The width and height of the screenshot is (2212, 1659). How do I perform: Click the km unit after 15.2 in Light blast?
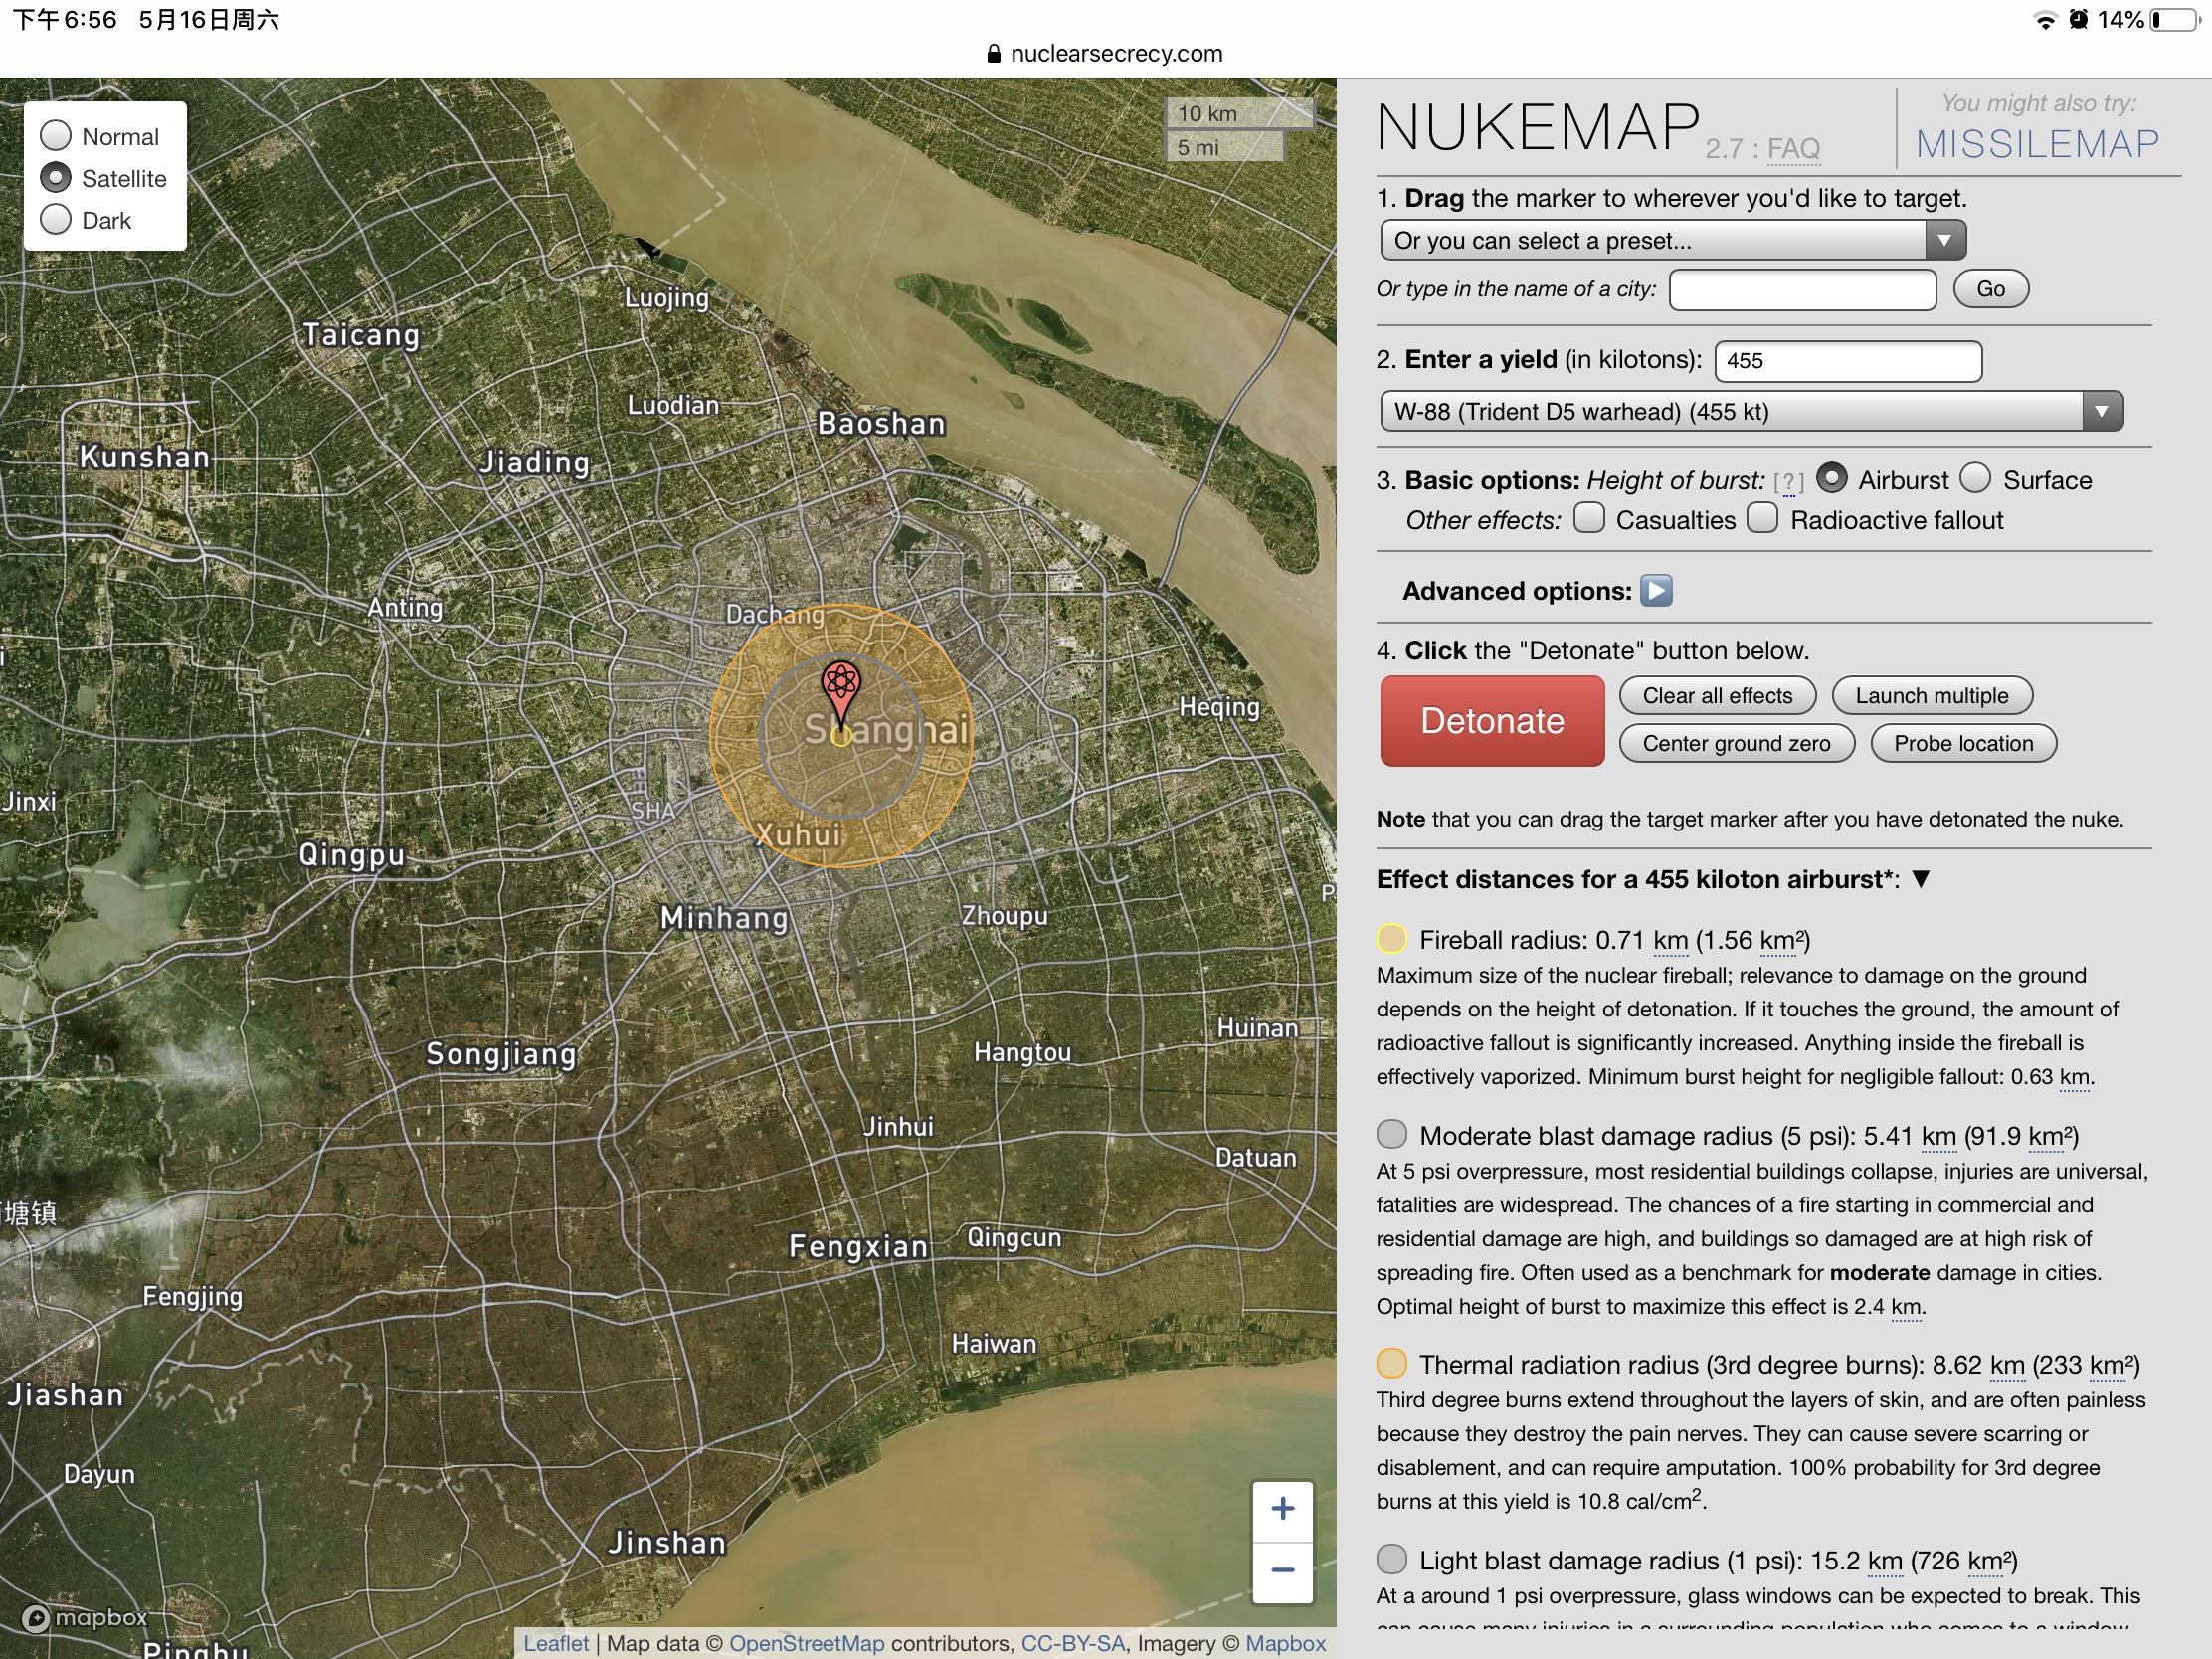click(x=1884, y=1562)
